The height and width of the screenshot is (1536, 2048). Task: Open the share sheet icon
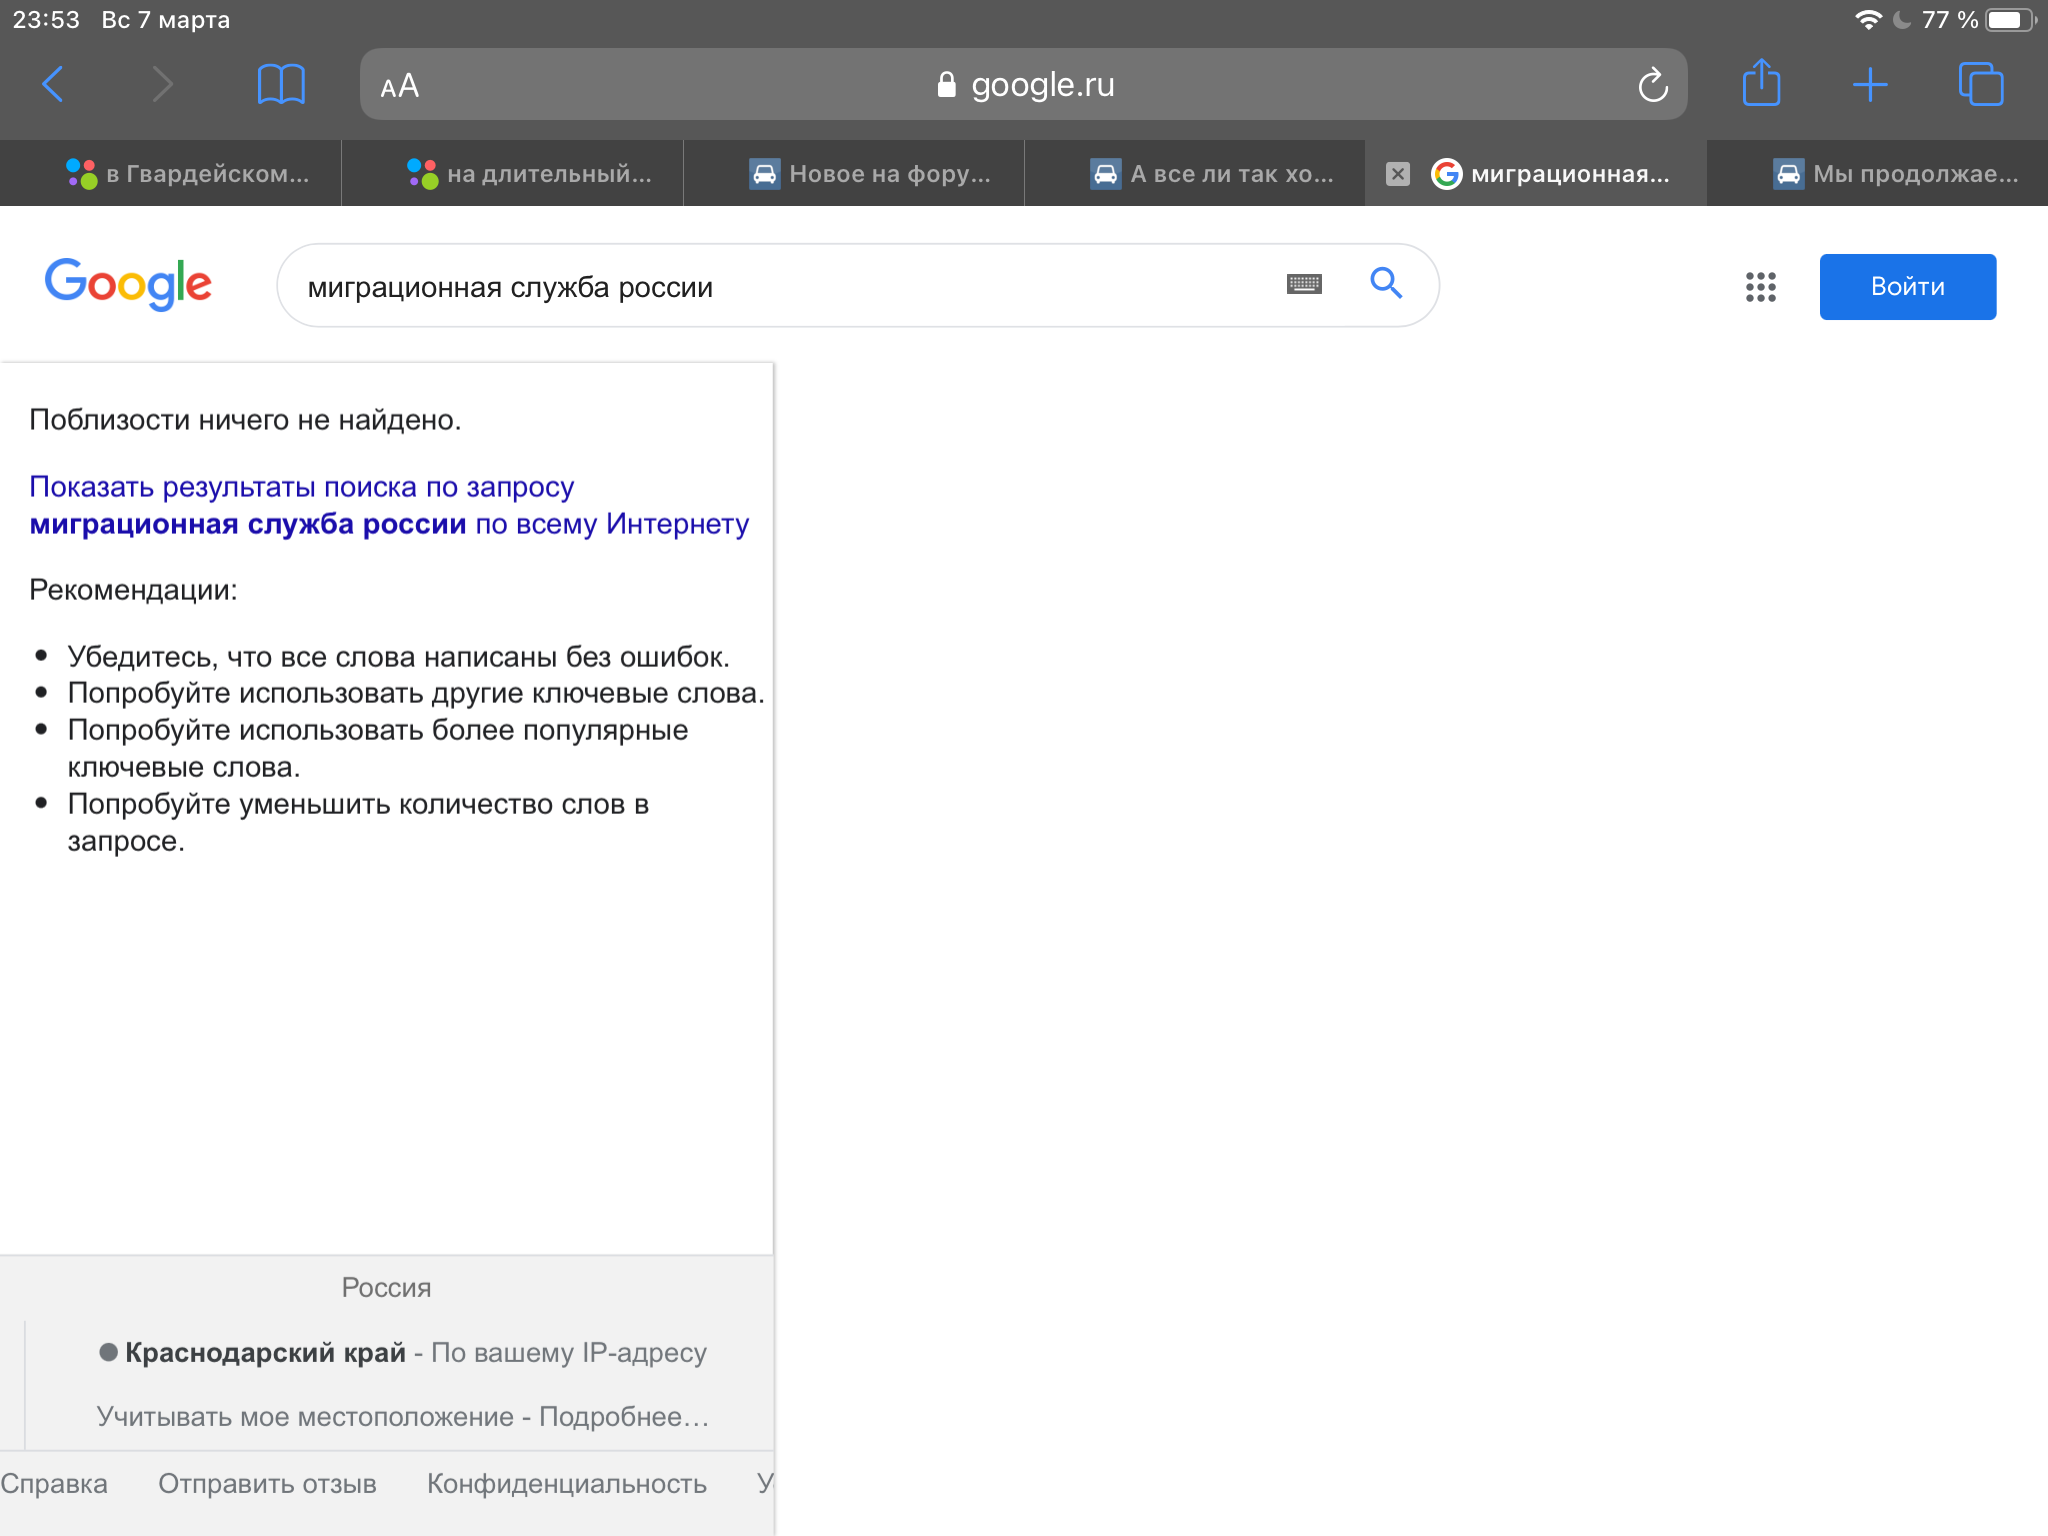tap(1761, 83)
